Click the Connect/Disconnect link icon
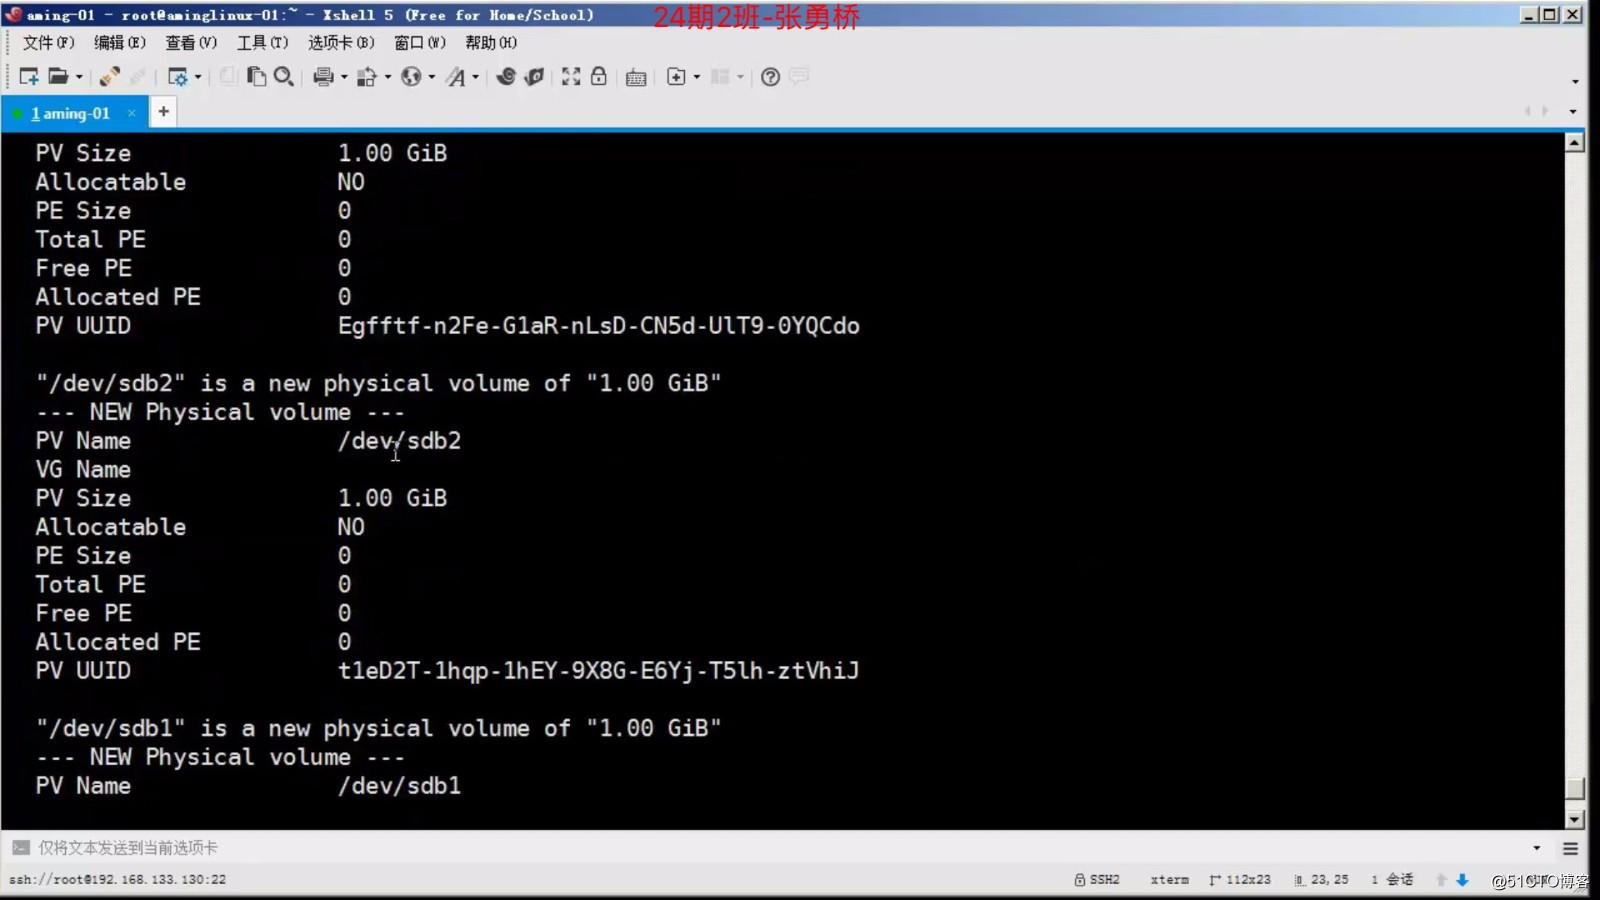The image size is (1600, 900). click(110, 77)
